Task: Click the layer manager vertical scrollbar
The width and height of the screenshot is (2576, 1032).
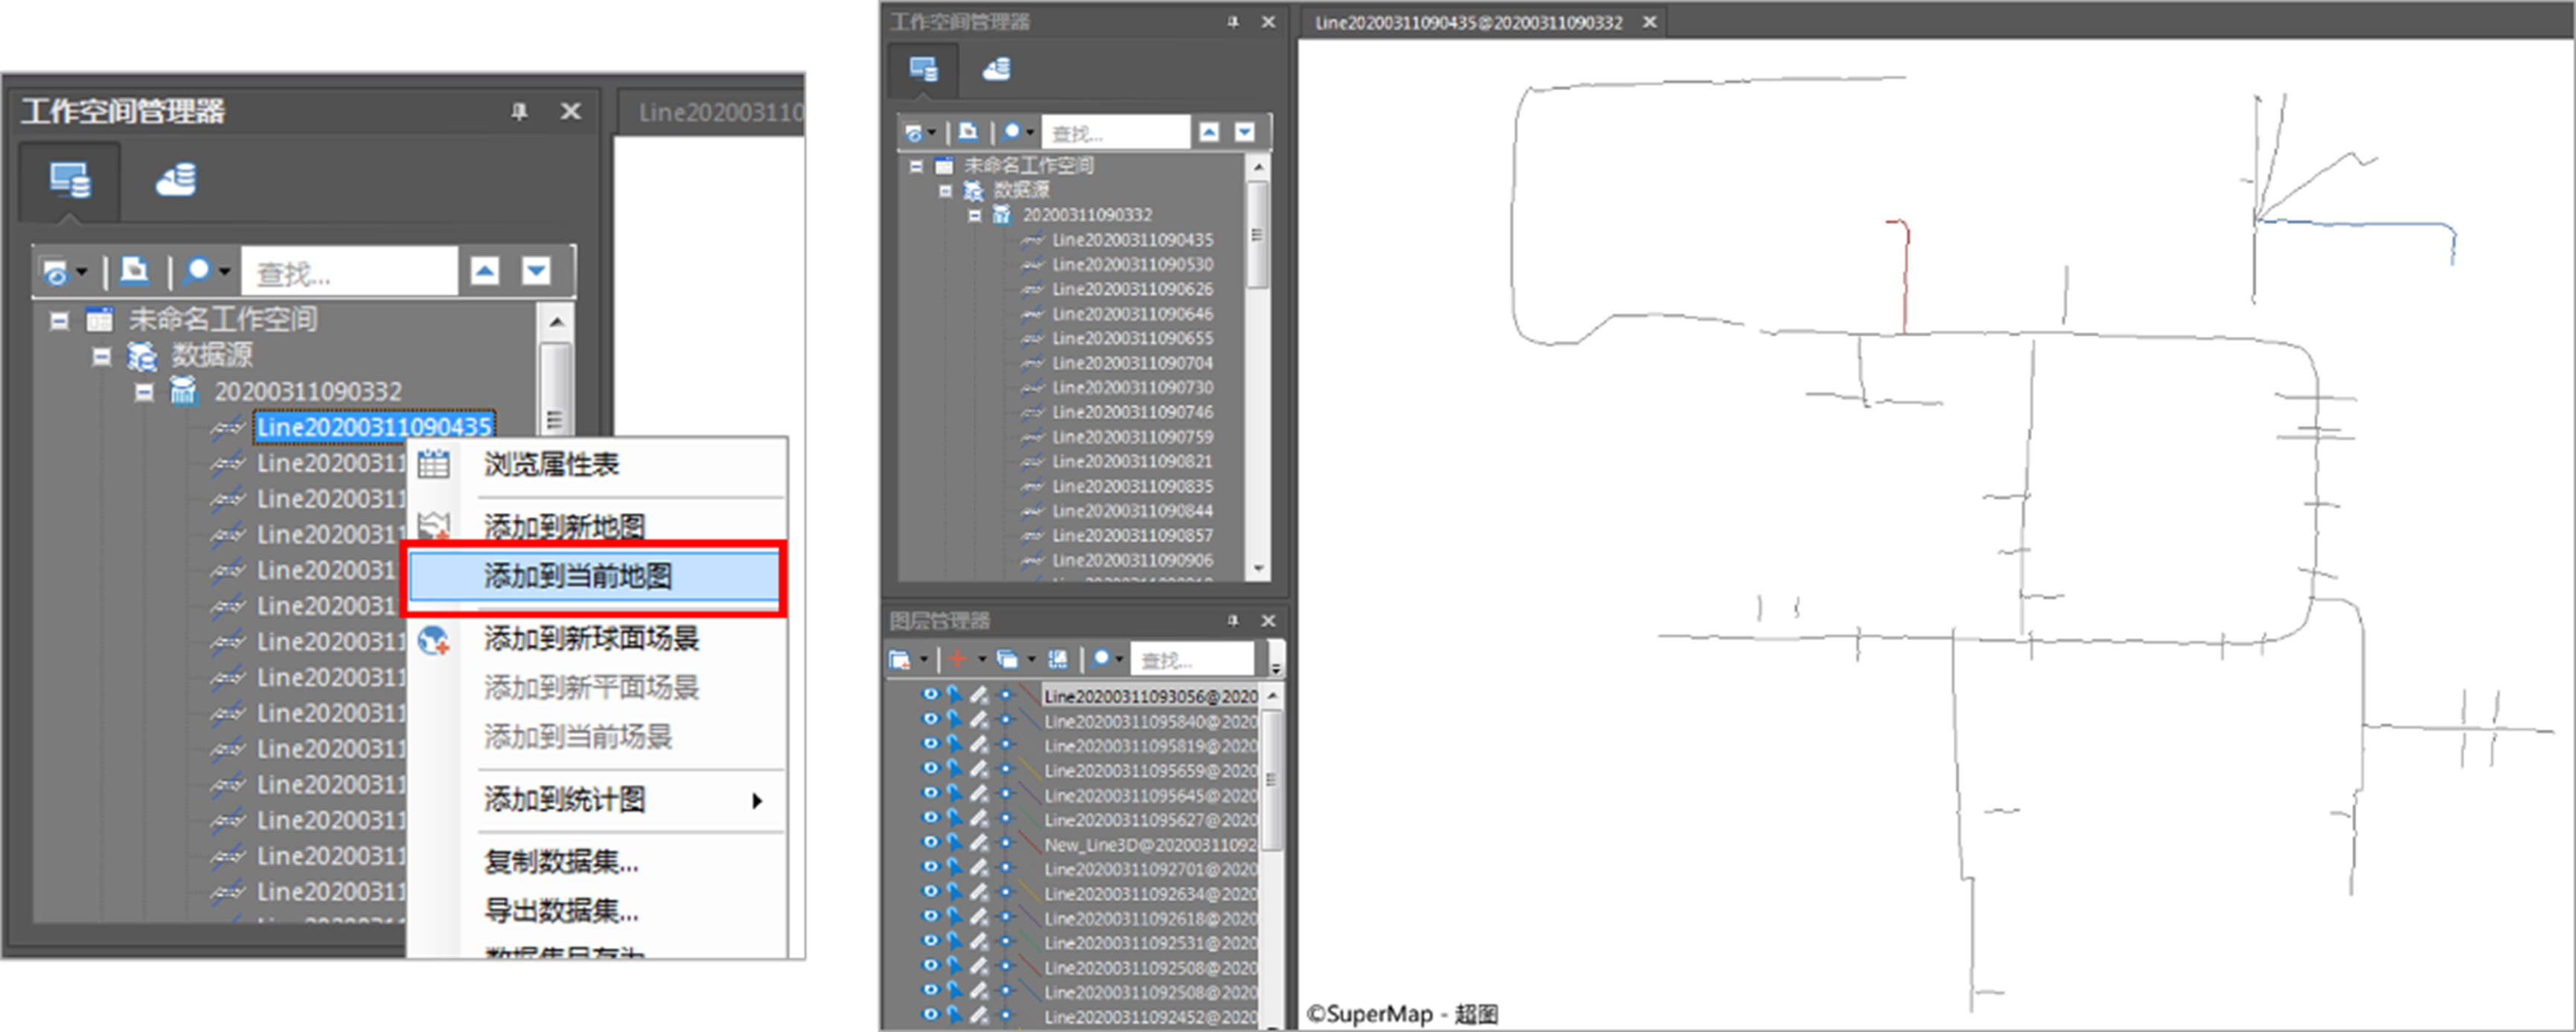Action: (x=1272, y=780)
